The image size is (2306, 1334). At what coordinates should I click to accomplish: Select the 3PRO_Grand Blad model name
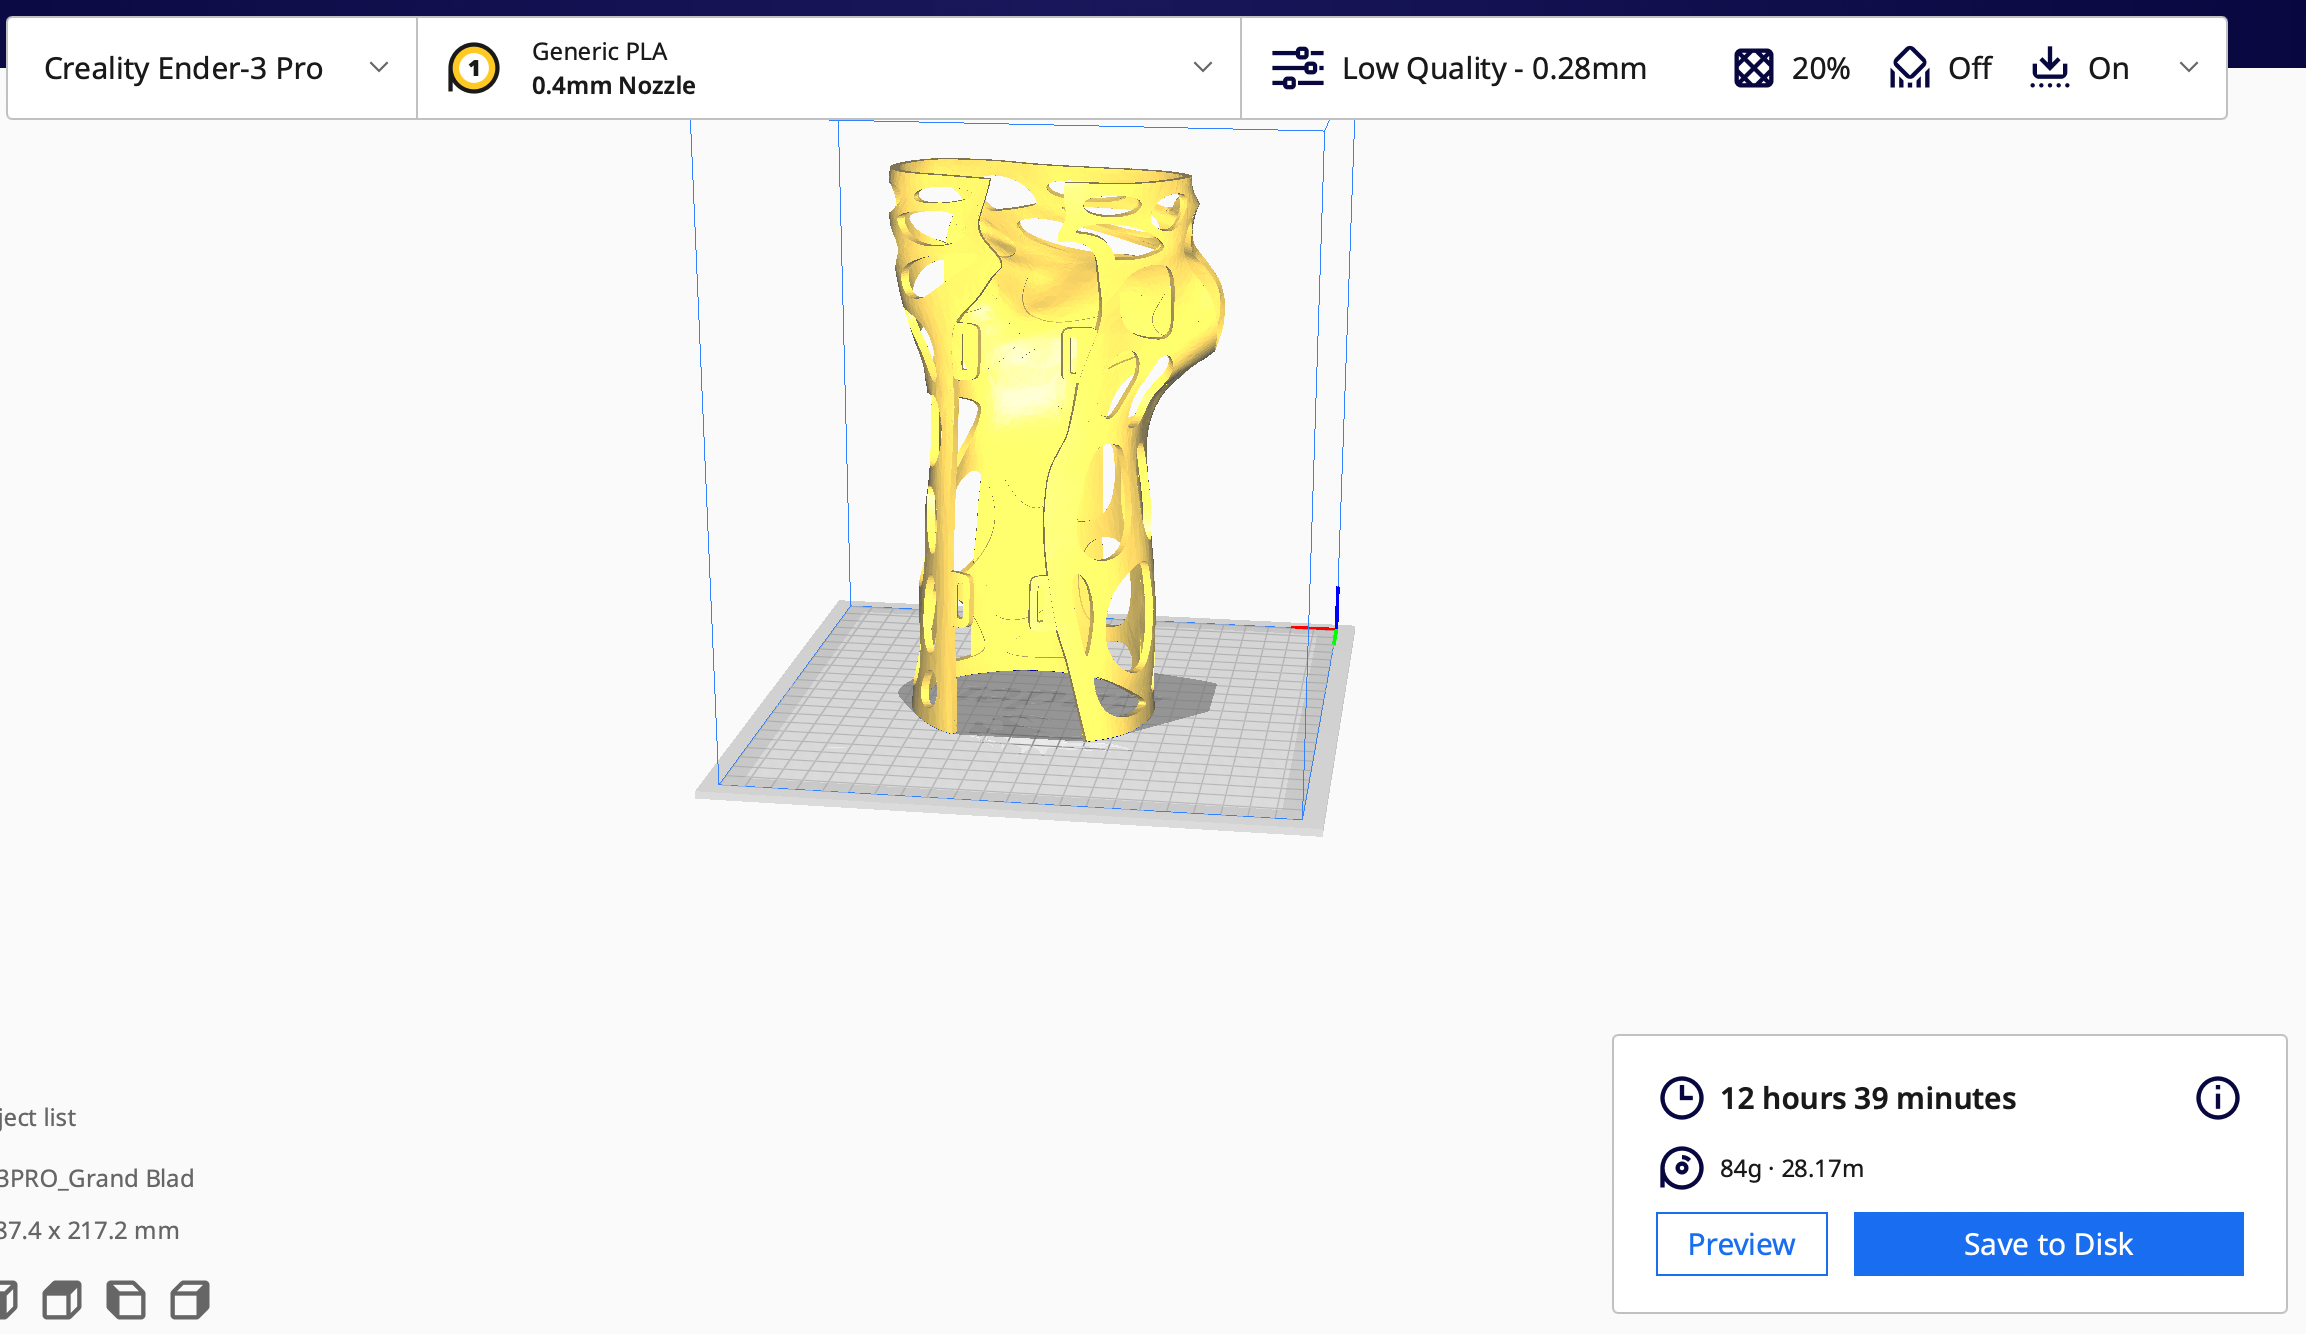click(95, 1178)
